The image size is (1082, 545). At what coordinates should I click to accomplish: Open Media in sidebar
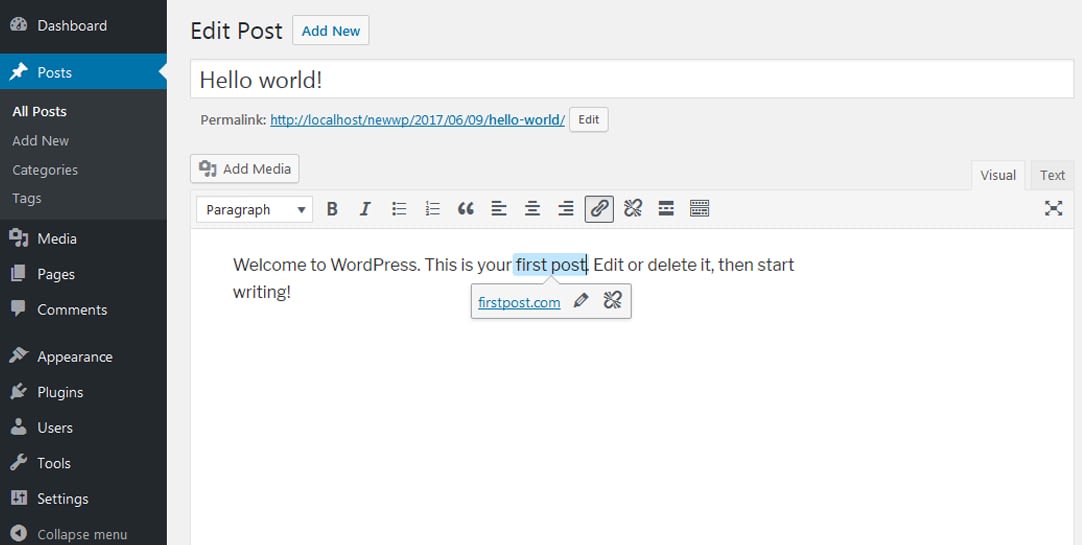pos(83,239)
